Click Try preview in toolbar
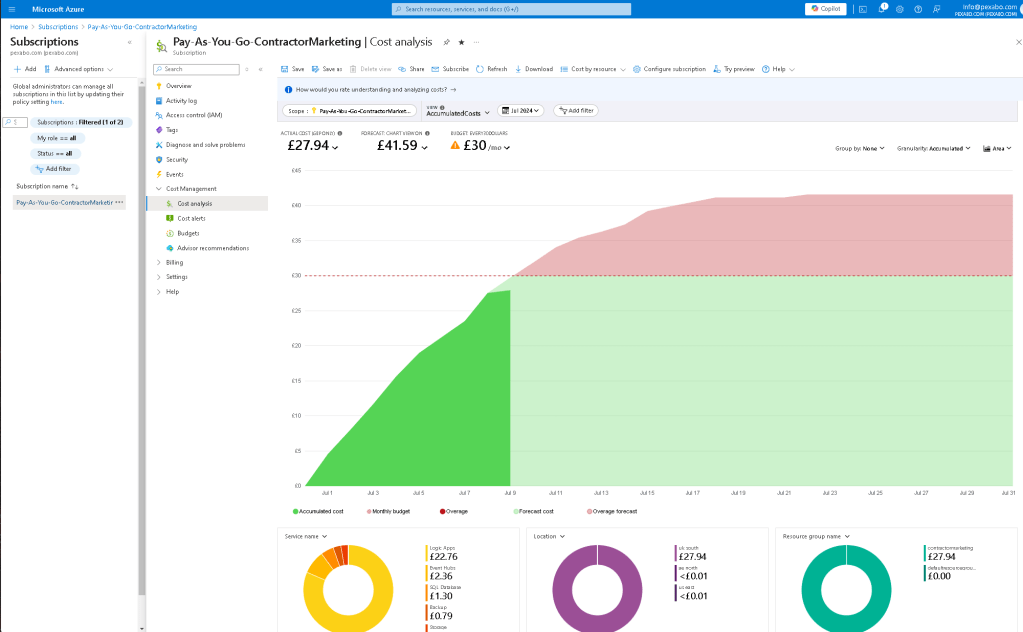Image resolution: width=1023 pixels, height=632 pixels. [x=734, y=69]
